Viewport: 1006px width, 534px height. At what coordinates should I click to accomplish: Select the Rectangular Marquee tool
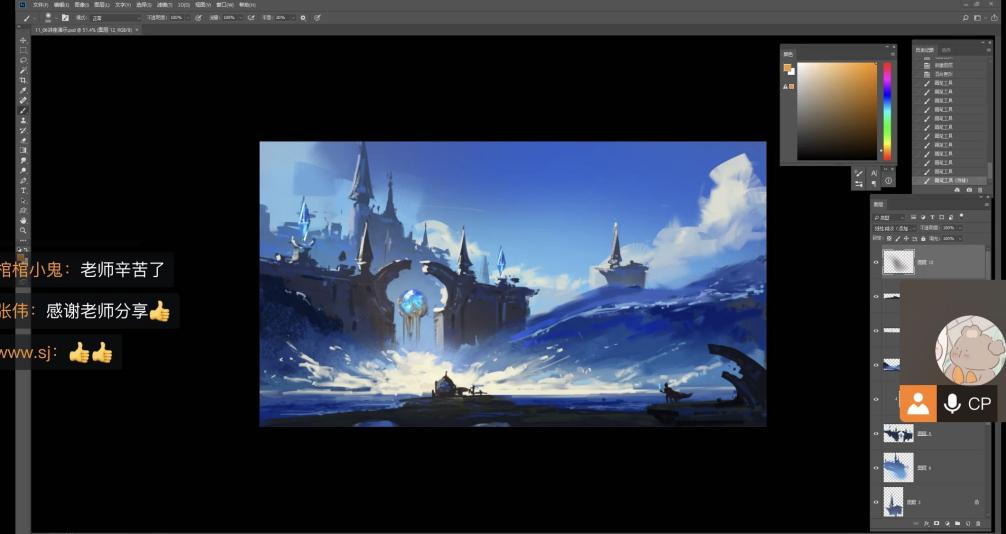point(23,50)
